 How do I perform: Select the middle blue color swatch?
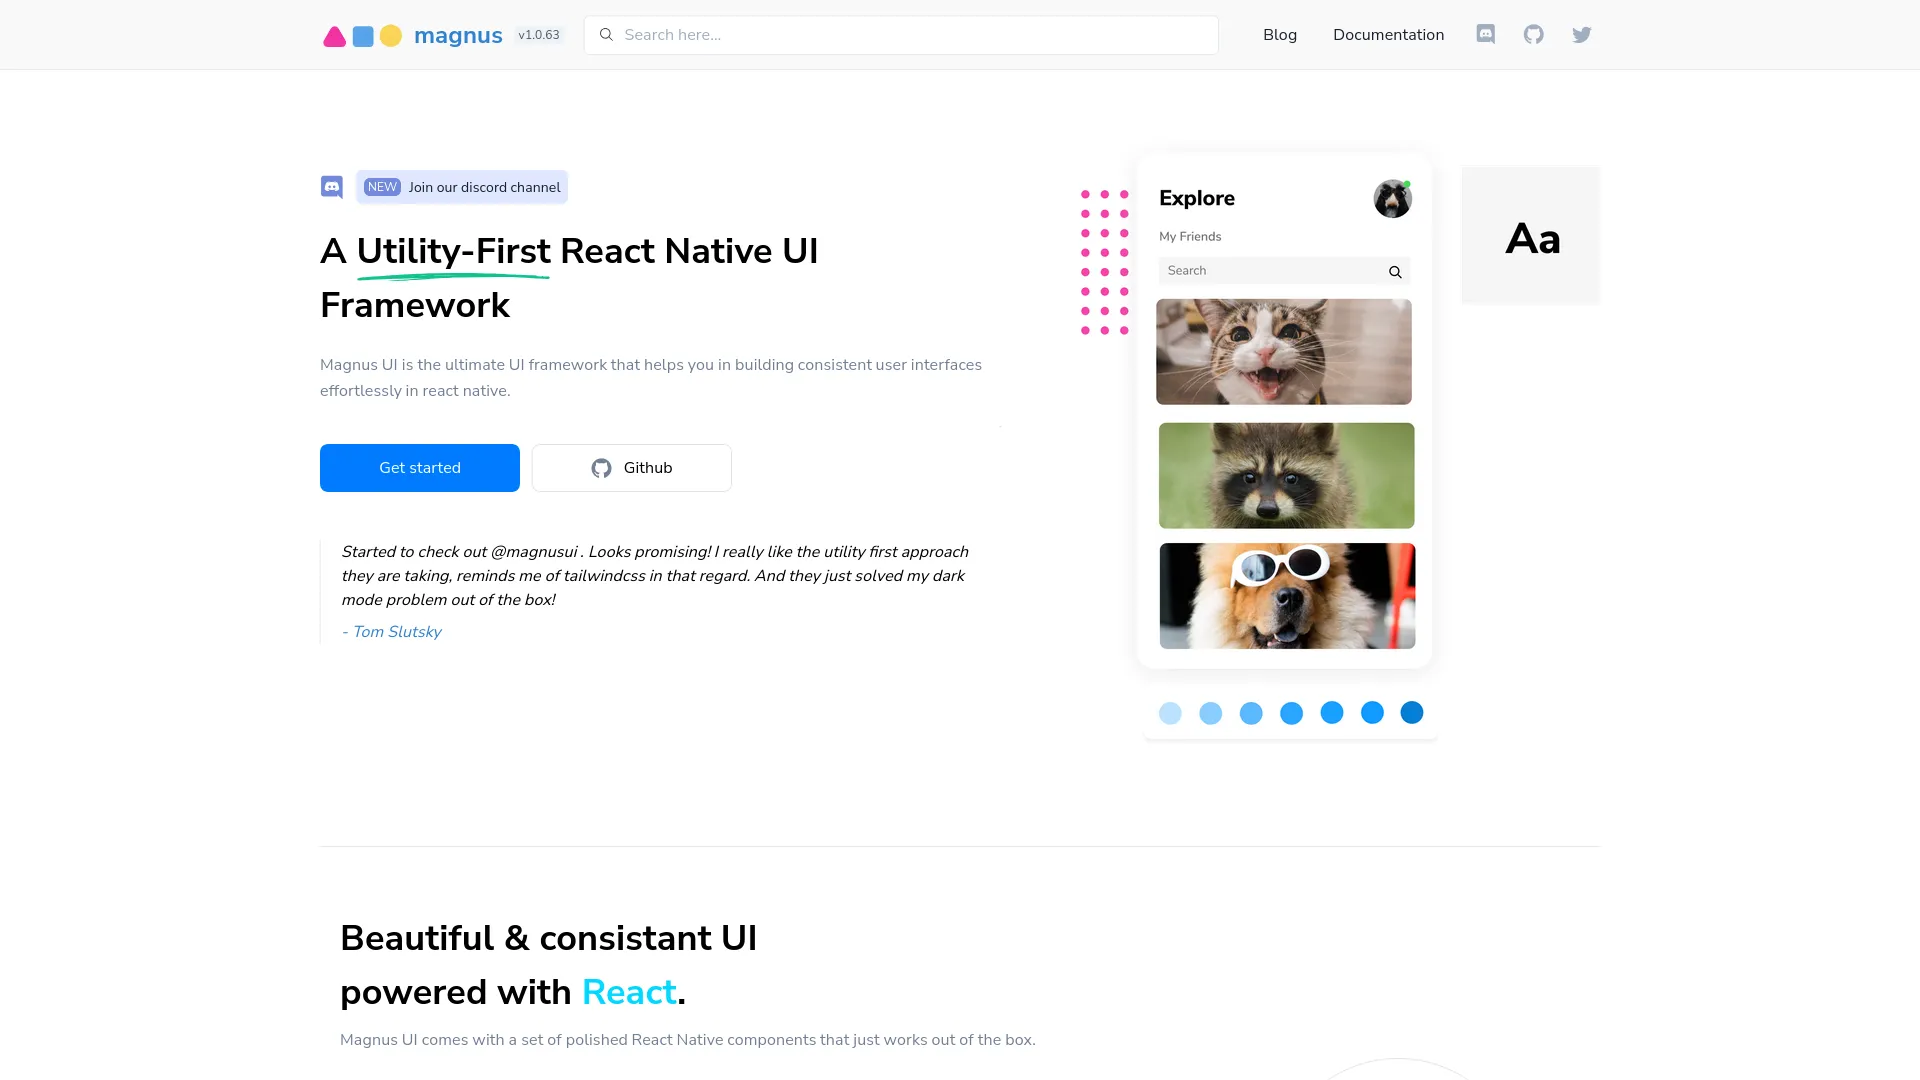pos(1292,713)
